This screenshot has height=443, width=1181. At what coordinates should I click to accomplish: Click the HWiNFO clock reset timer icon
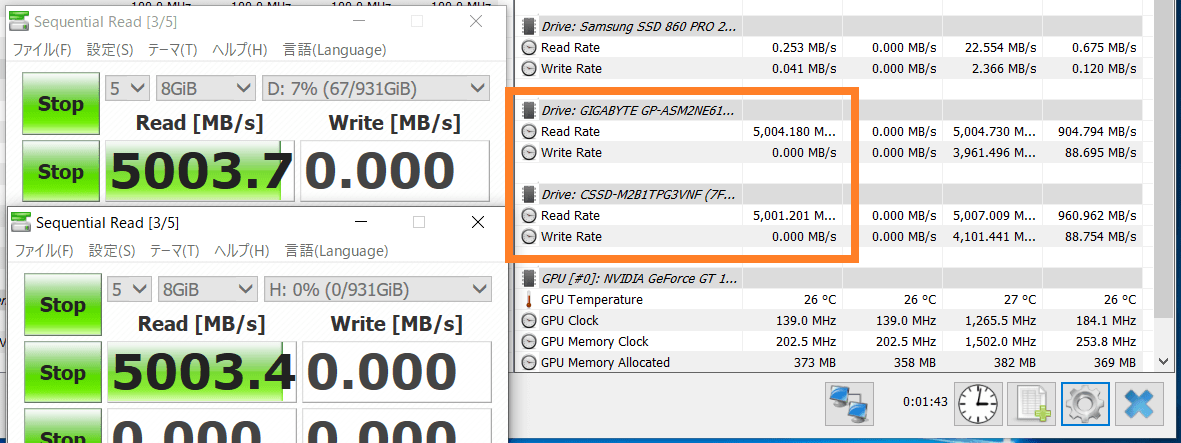tap(978, 405)
